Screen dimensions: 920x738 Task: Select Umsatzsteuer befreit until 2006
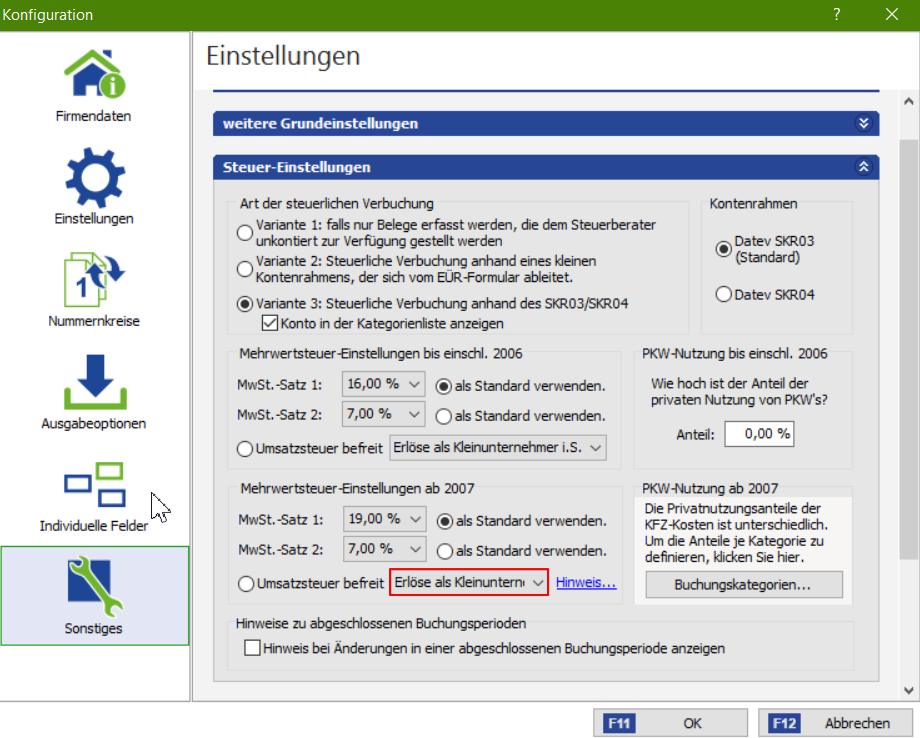click(245, 449)
